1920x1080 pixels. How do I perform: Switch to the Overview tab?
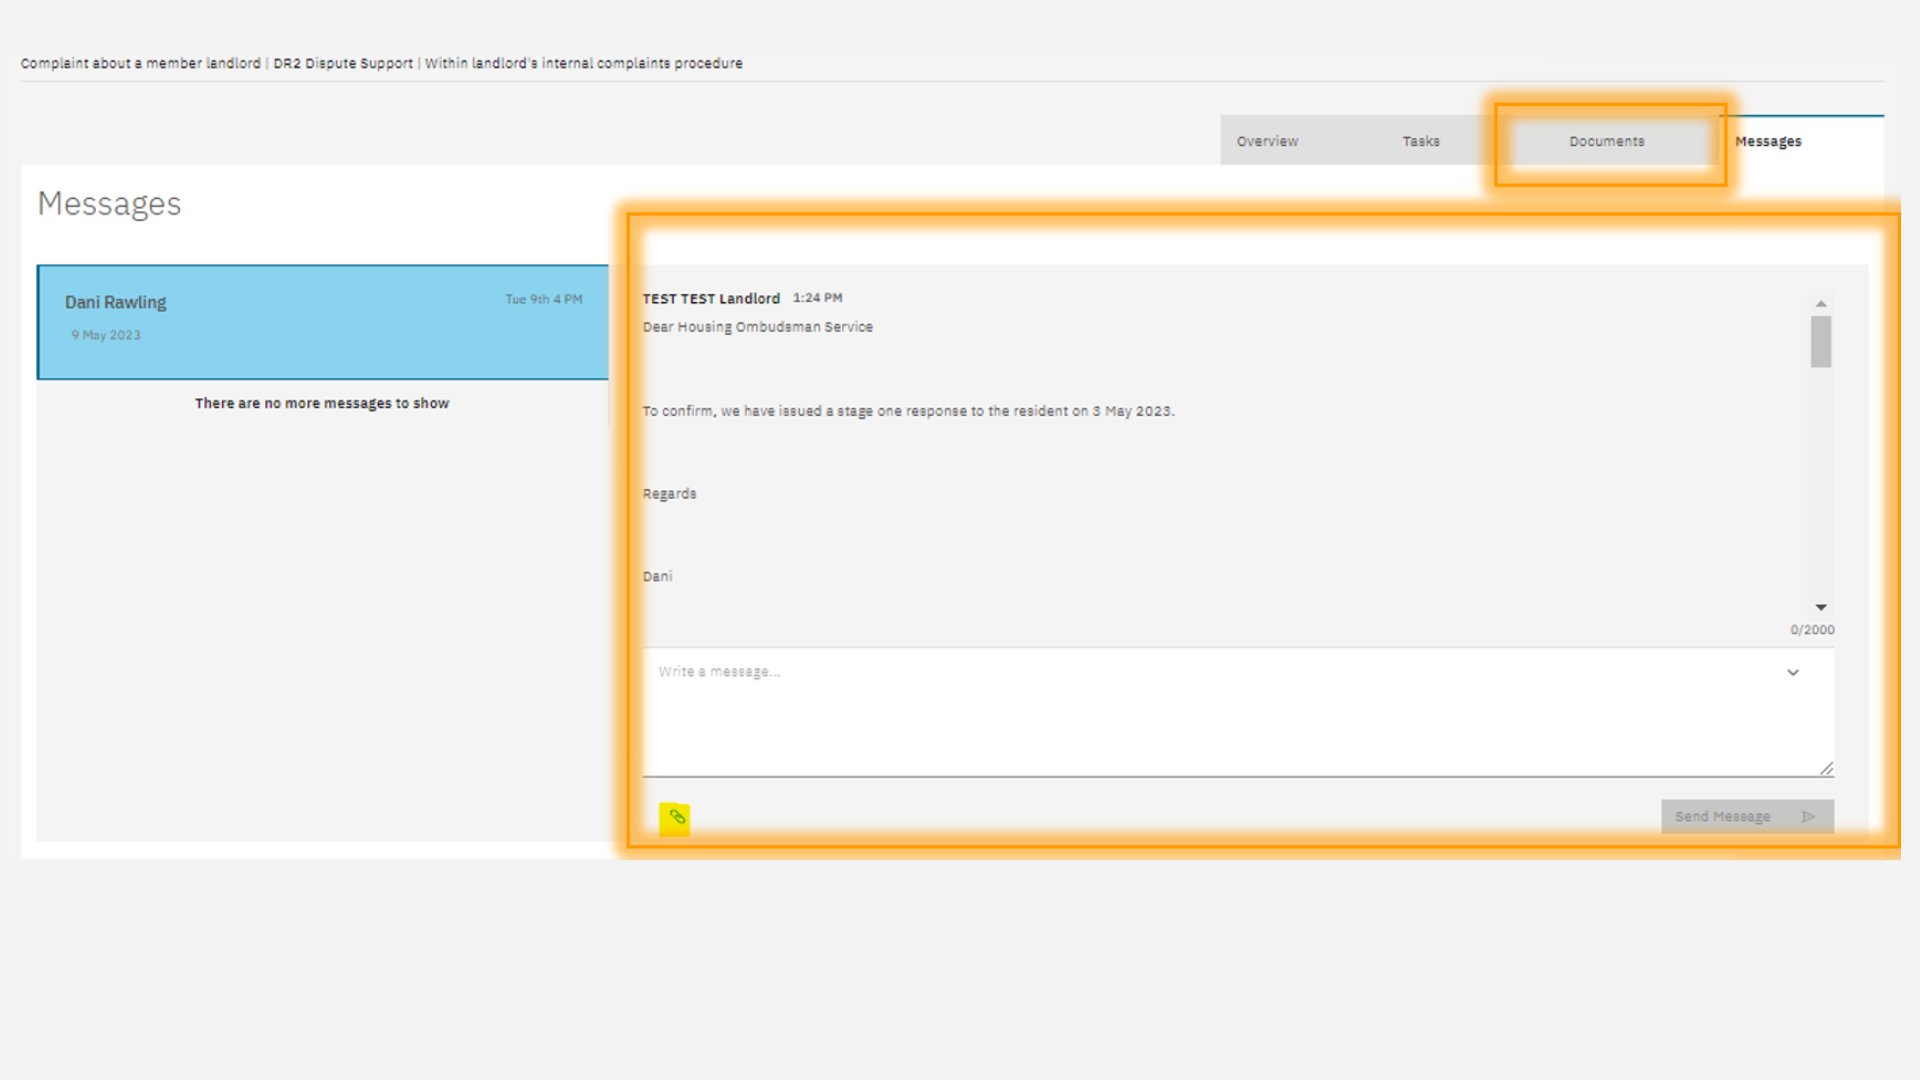[1267, 141]
